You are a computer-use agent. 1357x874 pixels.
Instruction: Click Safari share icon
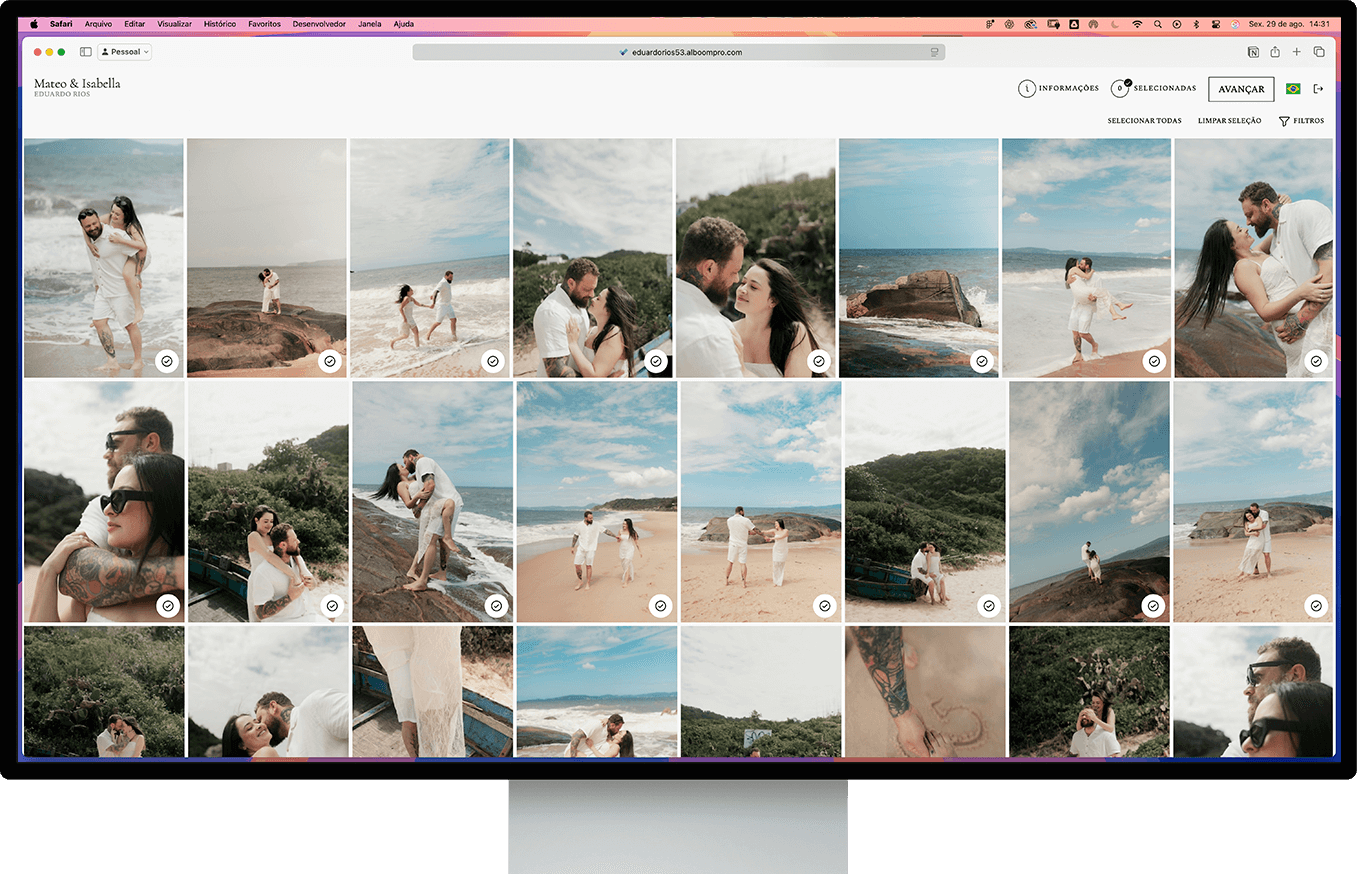click(1275, 52)
